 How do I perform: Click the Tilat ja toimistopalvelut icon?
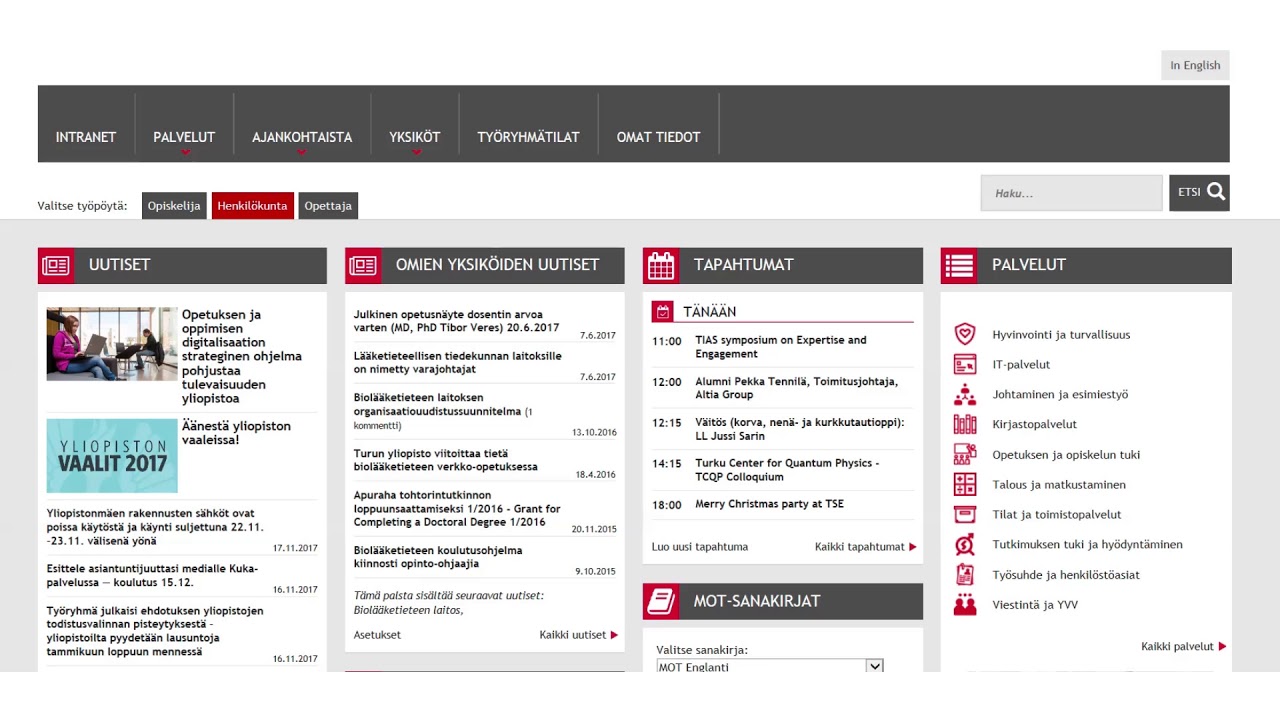[965, 514]
